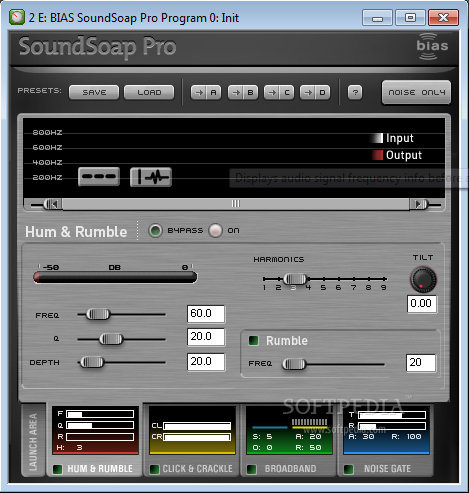The image size is (469, 493).
Task: Click the Input legend swatch
Action: coord(377,138)
